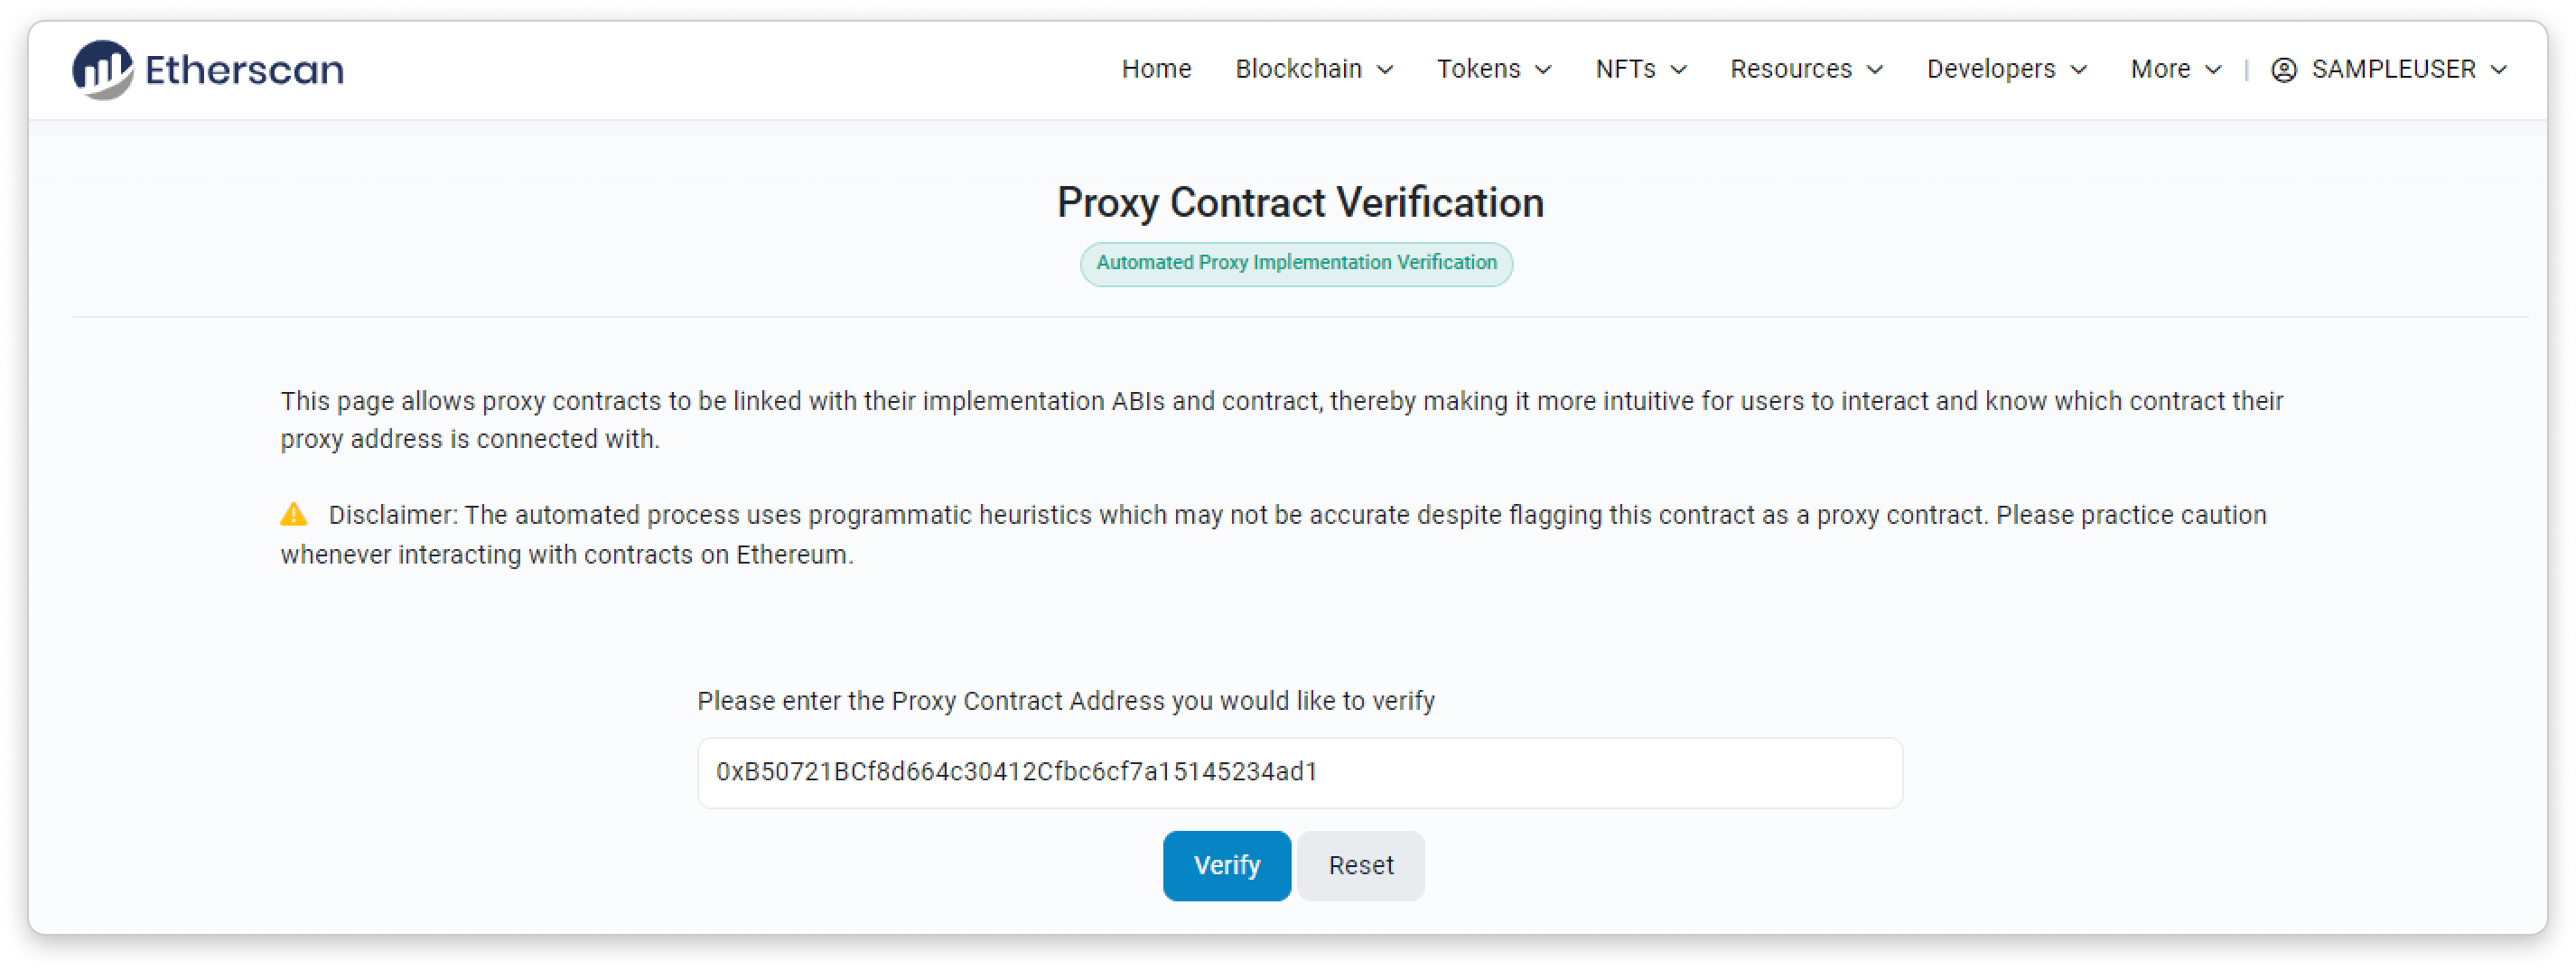The image size is (2576, 970).
Task: Click the Disclaimer text paragraph
Action: pos(1270,534)
